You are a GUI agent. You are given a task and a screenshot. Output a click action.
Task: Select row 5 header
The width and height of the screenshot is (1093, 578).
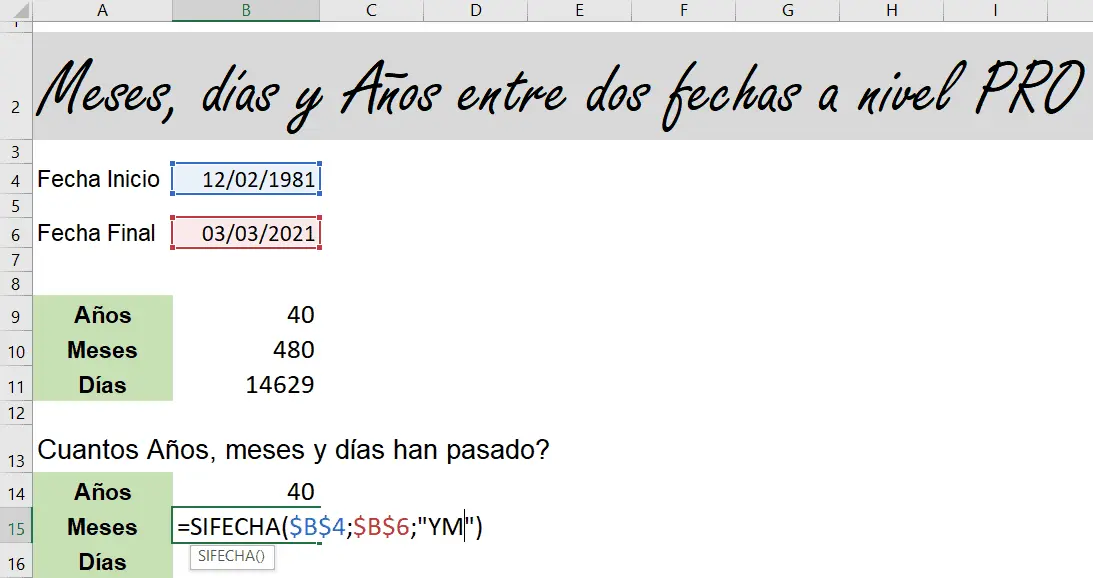[16, 206]
